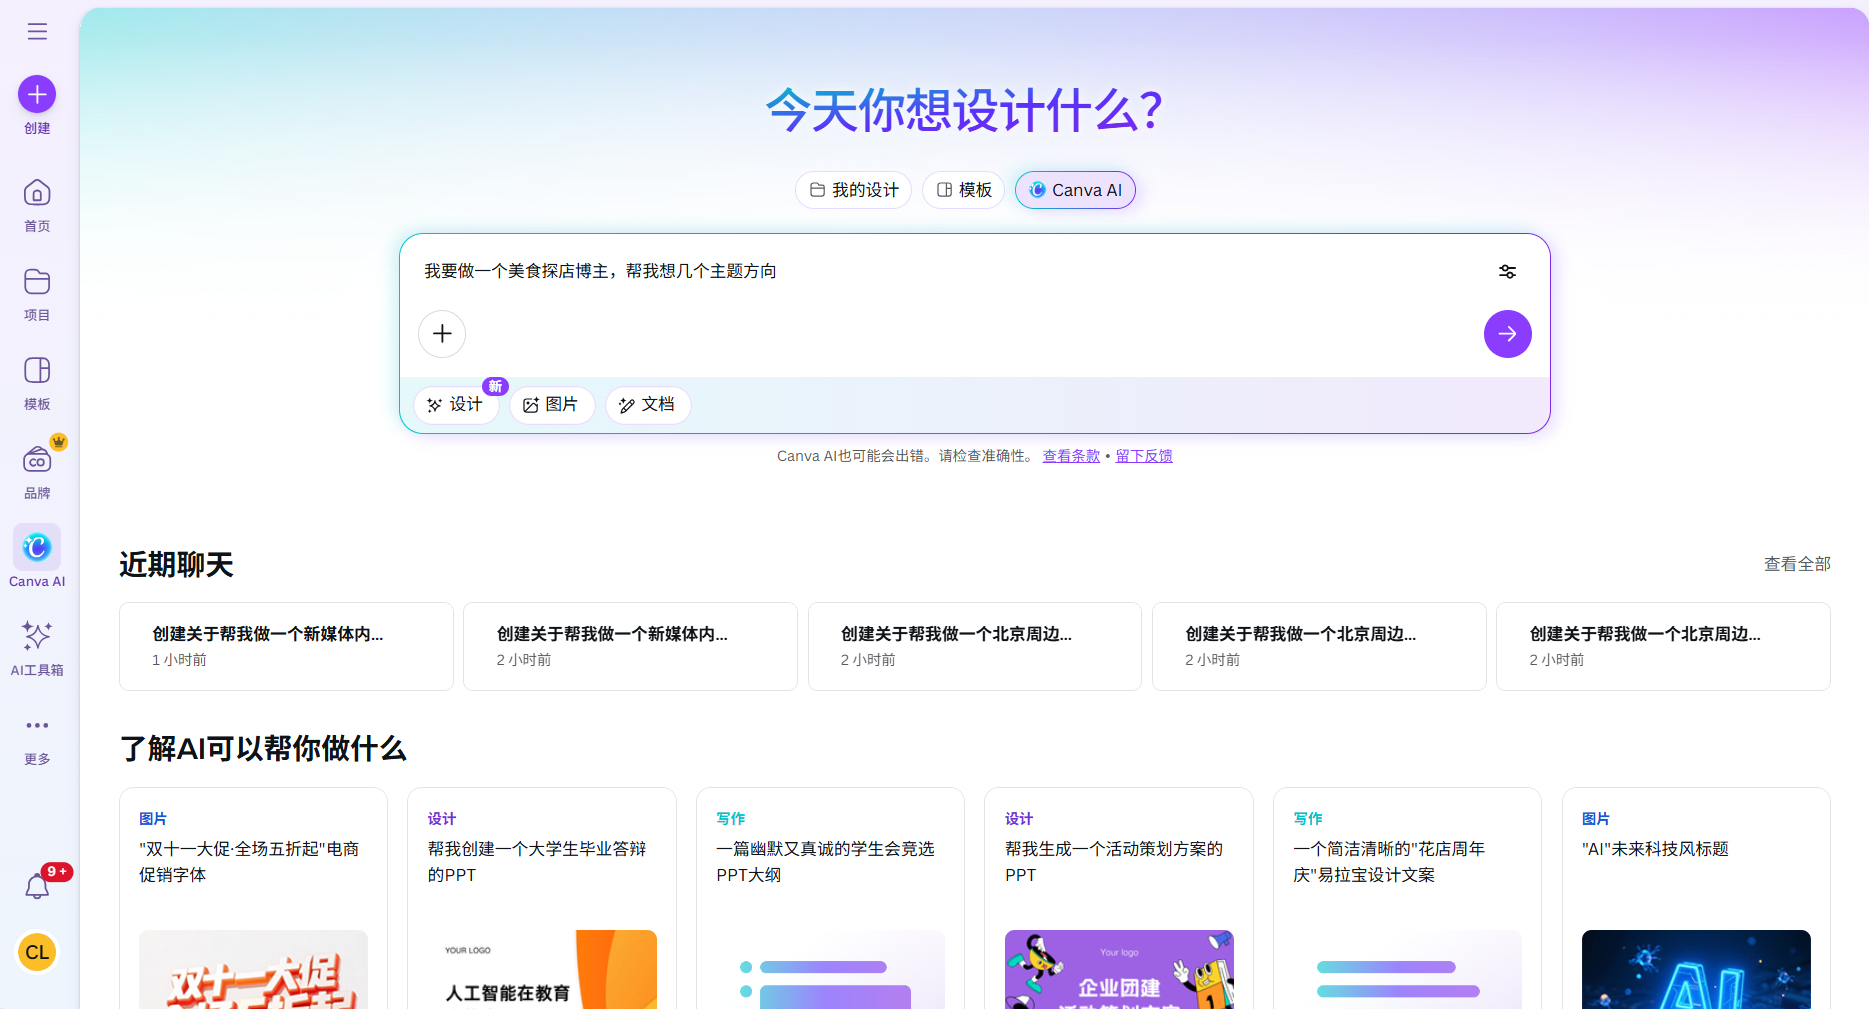Expand 更多 in the sidebar
Viewport: 1869px width, 1009px height.
[x=37, y=726]
